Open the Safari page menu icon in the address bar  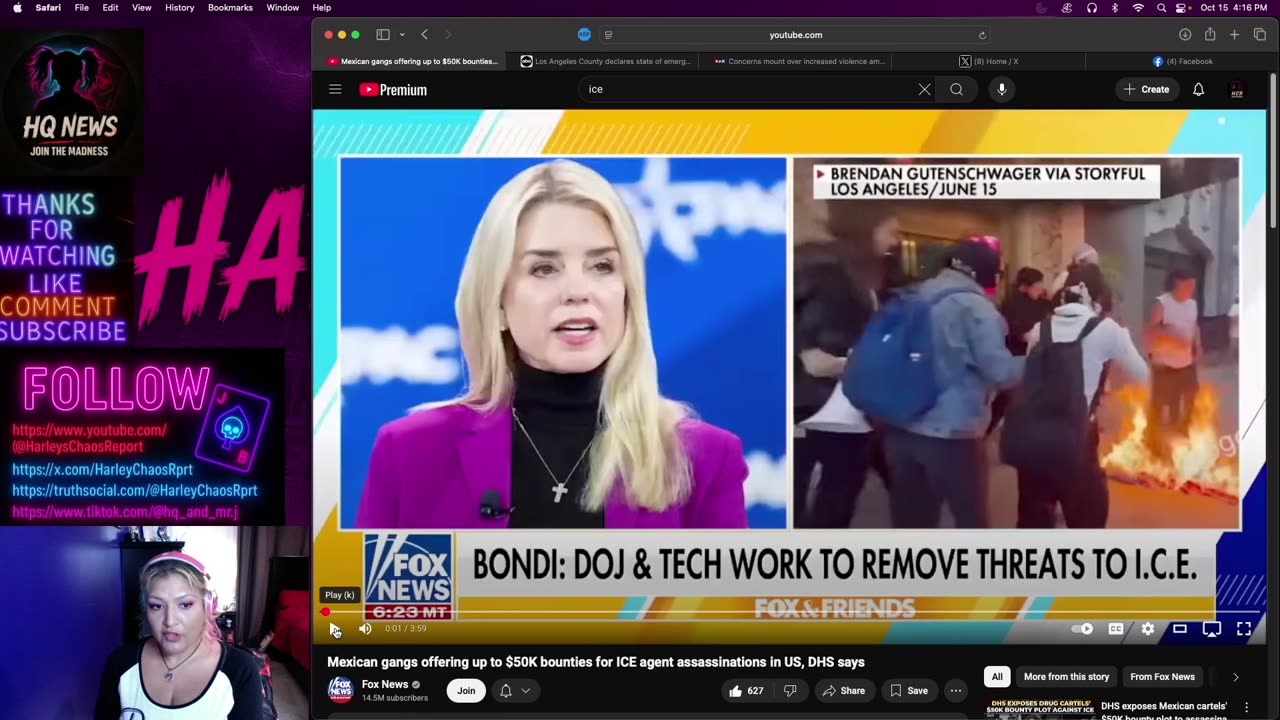point(608,34)
